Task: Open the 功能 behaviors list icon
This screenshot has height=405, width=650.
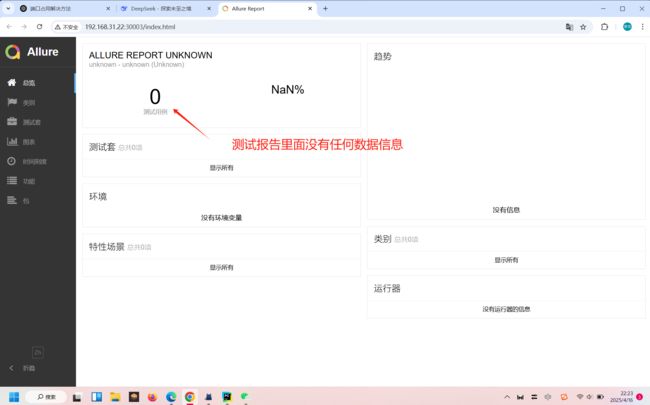Action: click(x=12, y=181)
